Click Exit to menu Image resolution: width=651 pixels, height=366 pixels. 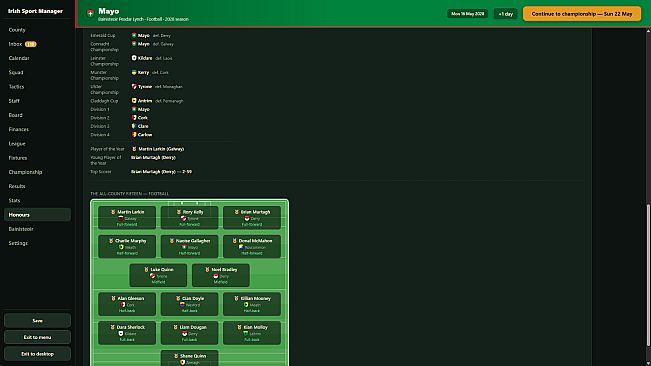click(37, 337)
